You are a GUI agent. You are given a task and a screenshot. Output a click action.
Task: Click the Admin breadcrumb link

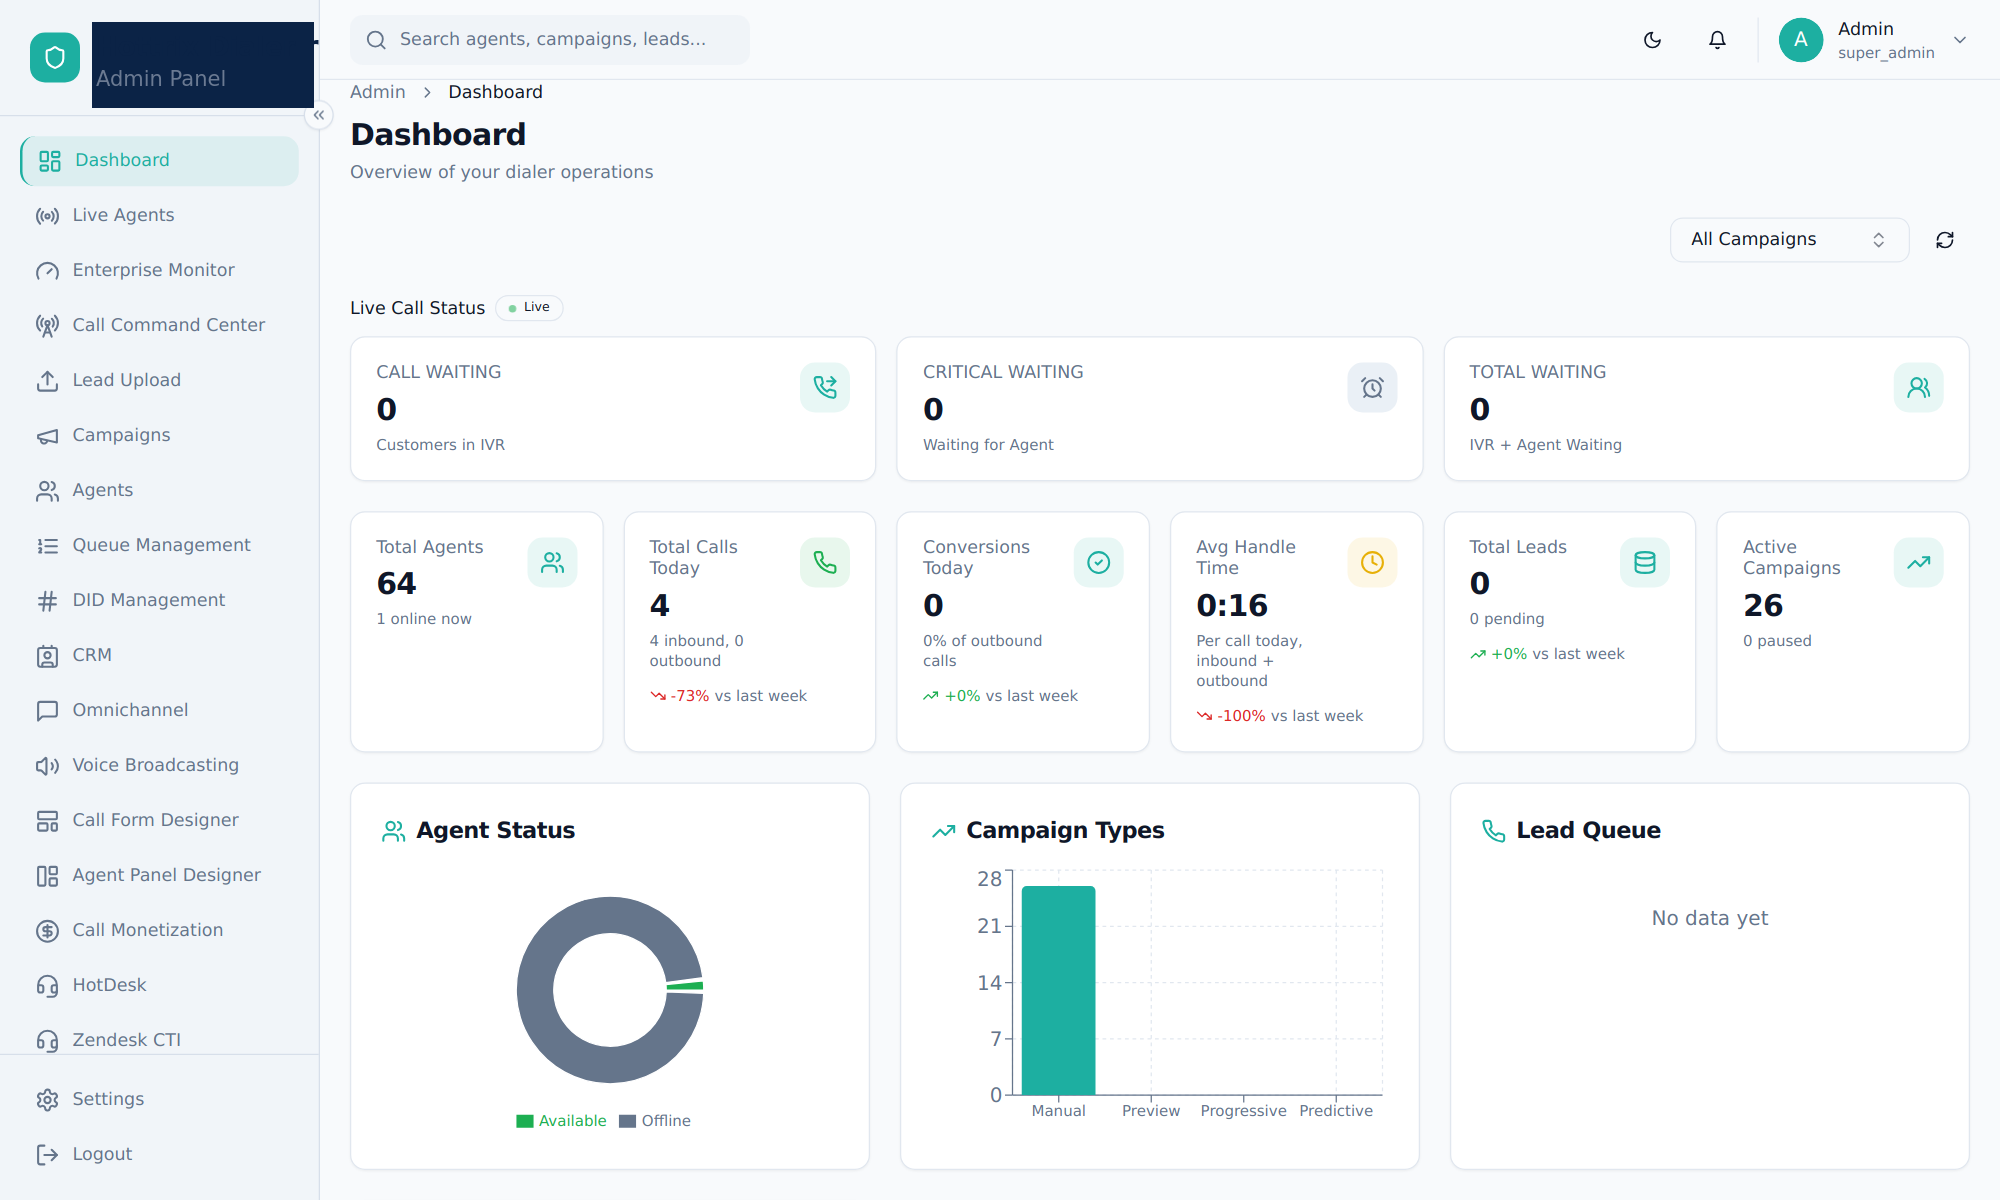[x=377, y=92]
